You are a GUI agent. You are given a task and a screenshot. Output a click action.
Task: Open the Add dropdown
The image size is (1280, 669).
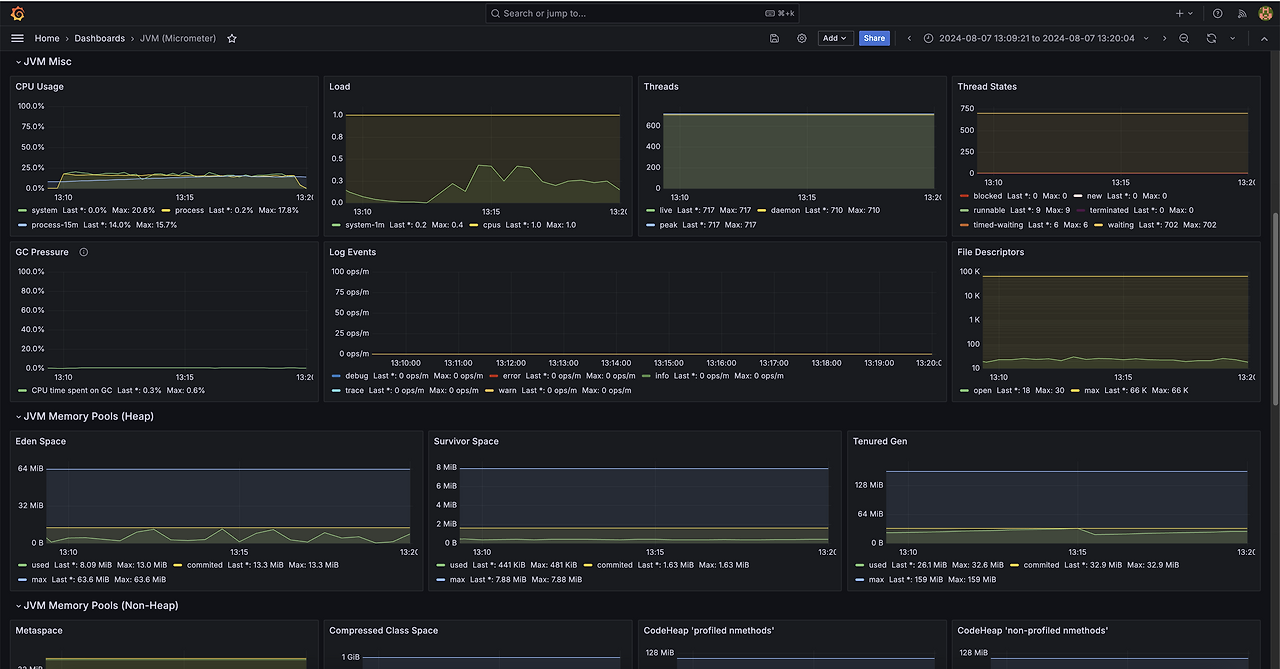(834, 38)
